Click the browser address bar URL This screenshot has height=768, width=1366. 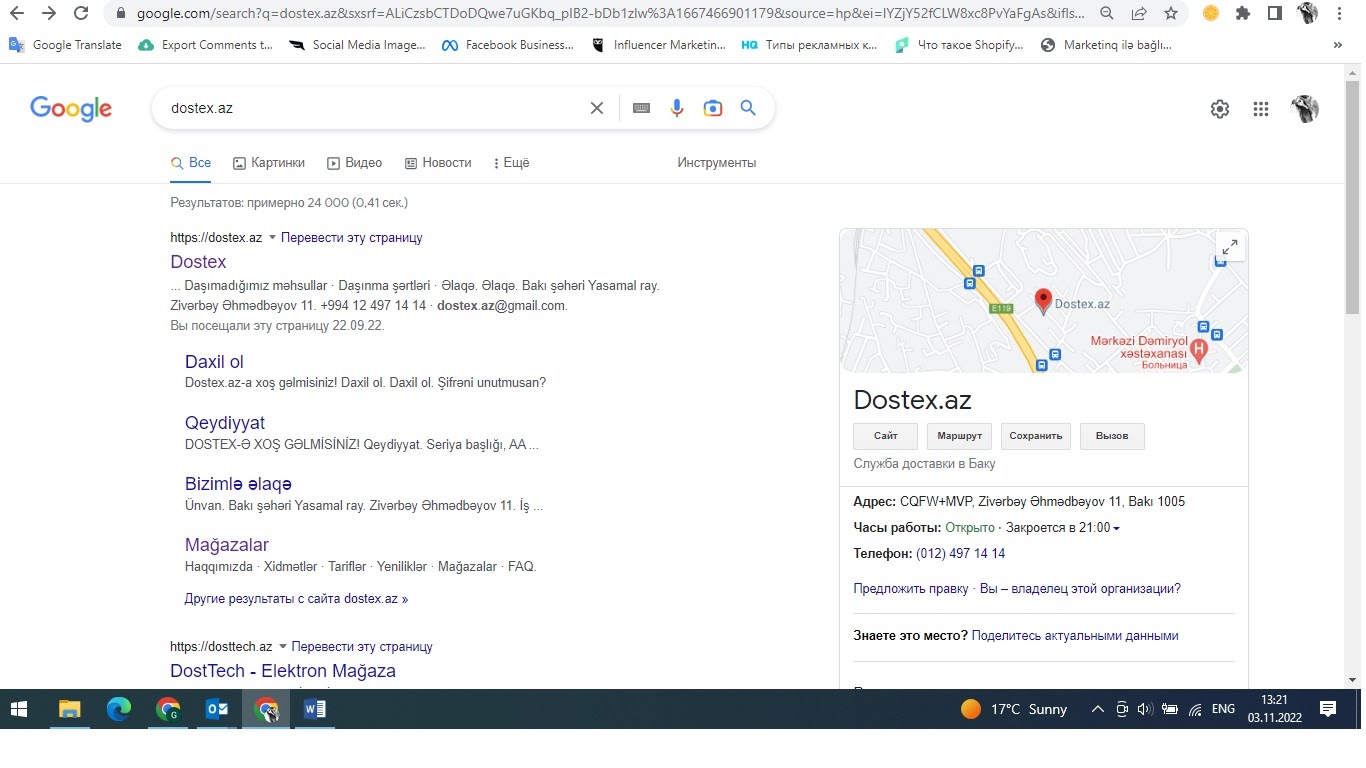click(610, 14)
